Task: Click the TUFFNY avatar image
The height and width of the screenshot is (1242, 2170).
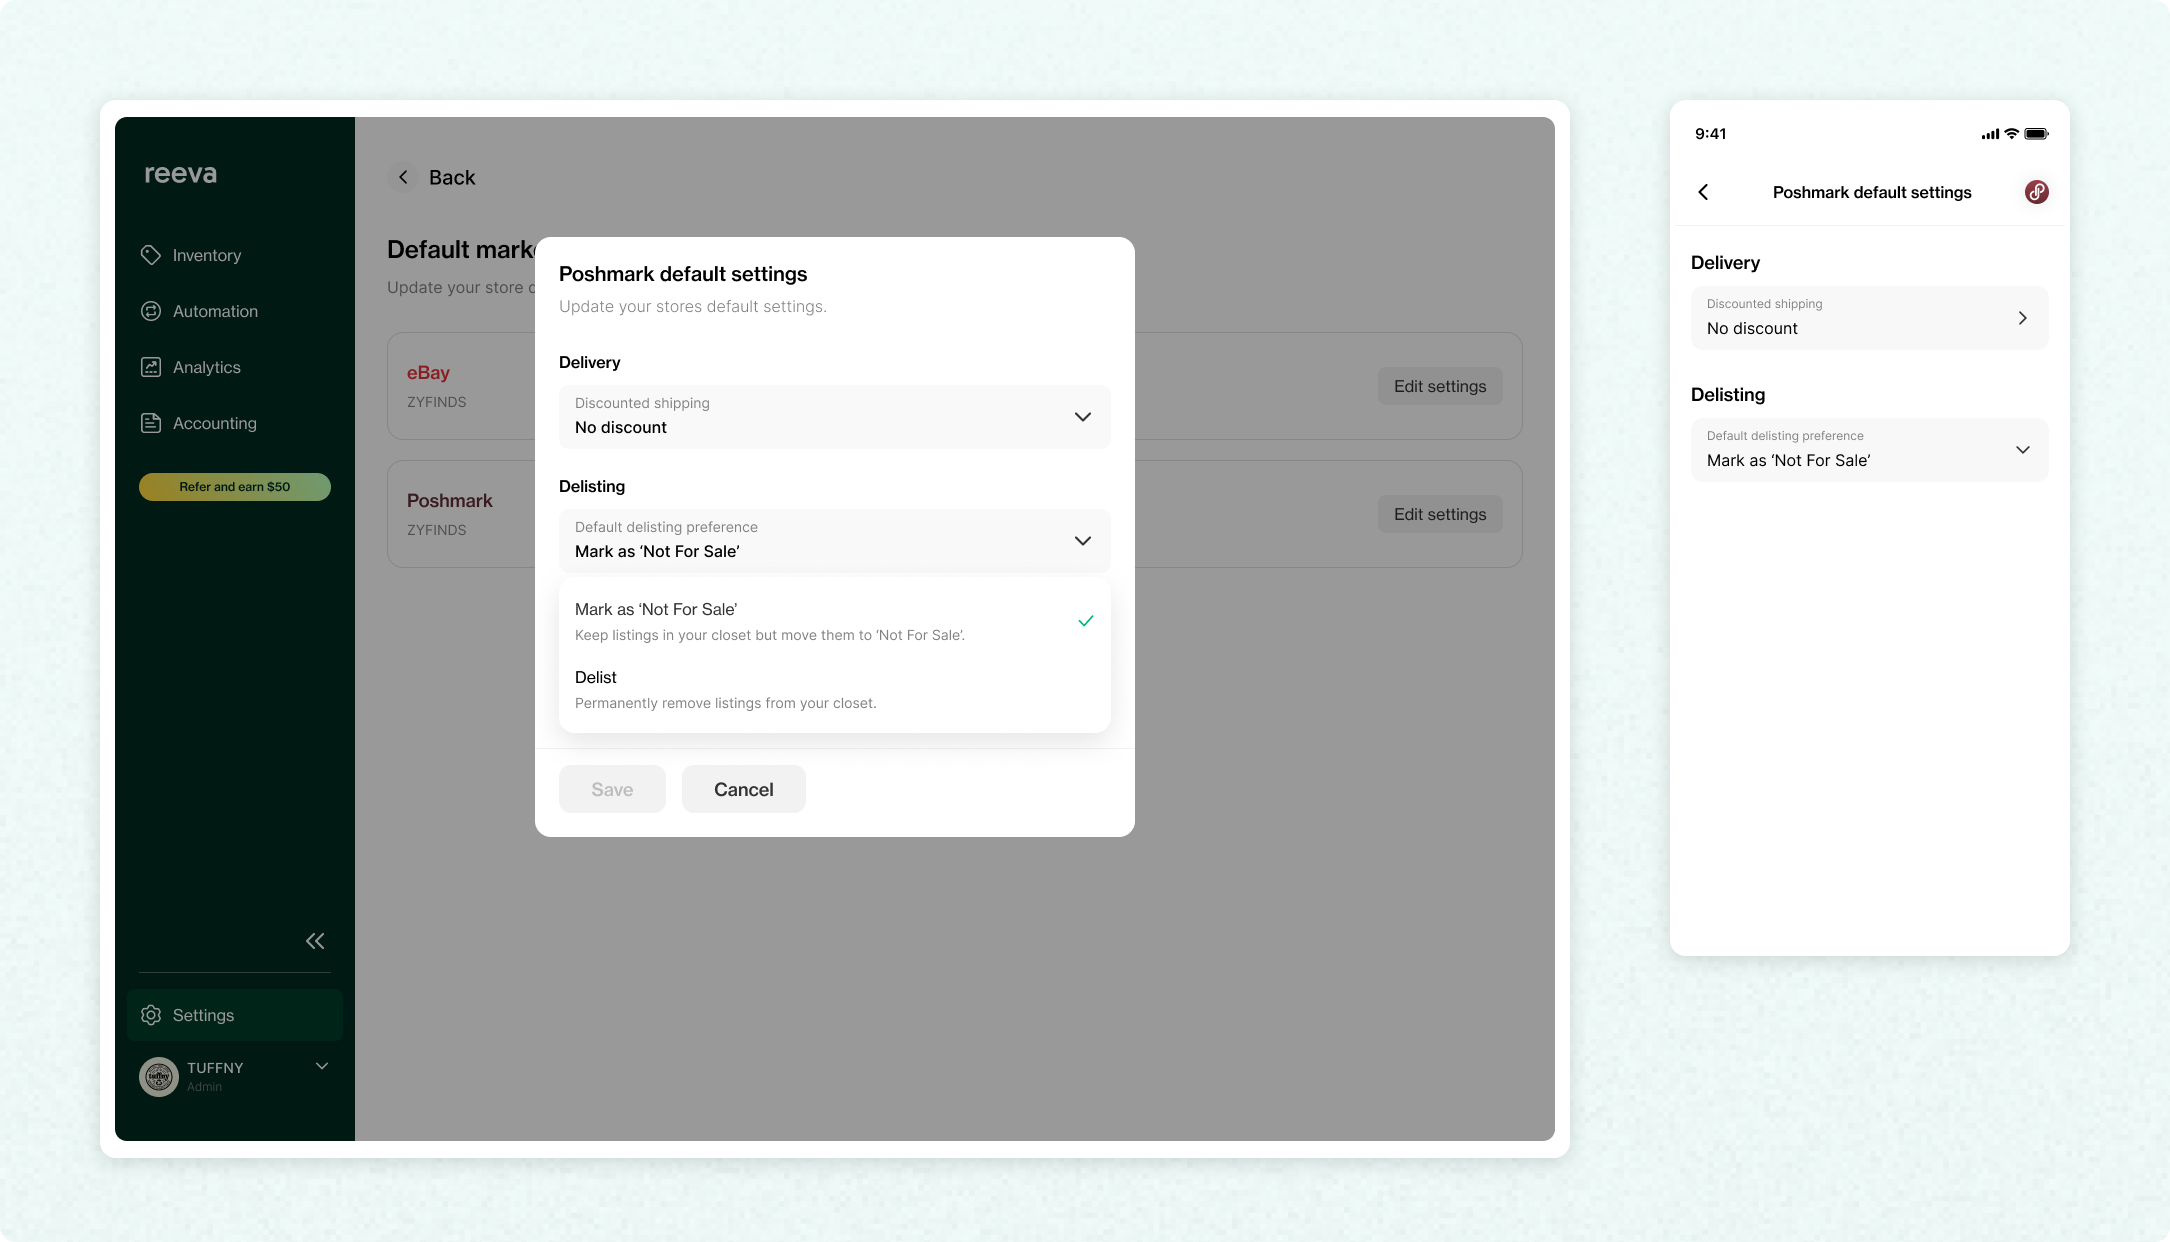Action: click(x=159, y=1077)
